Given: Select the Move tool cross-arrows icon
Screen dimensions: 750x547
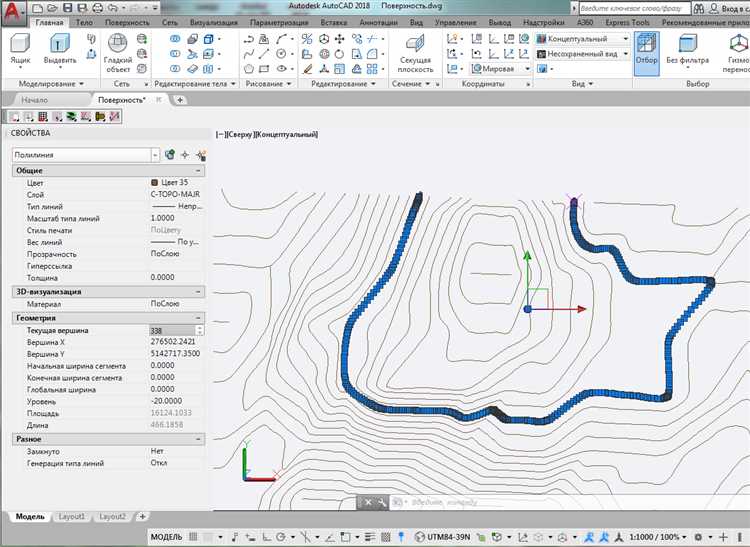Looking at the screenshot, I should 339,39.
